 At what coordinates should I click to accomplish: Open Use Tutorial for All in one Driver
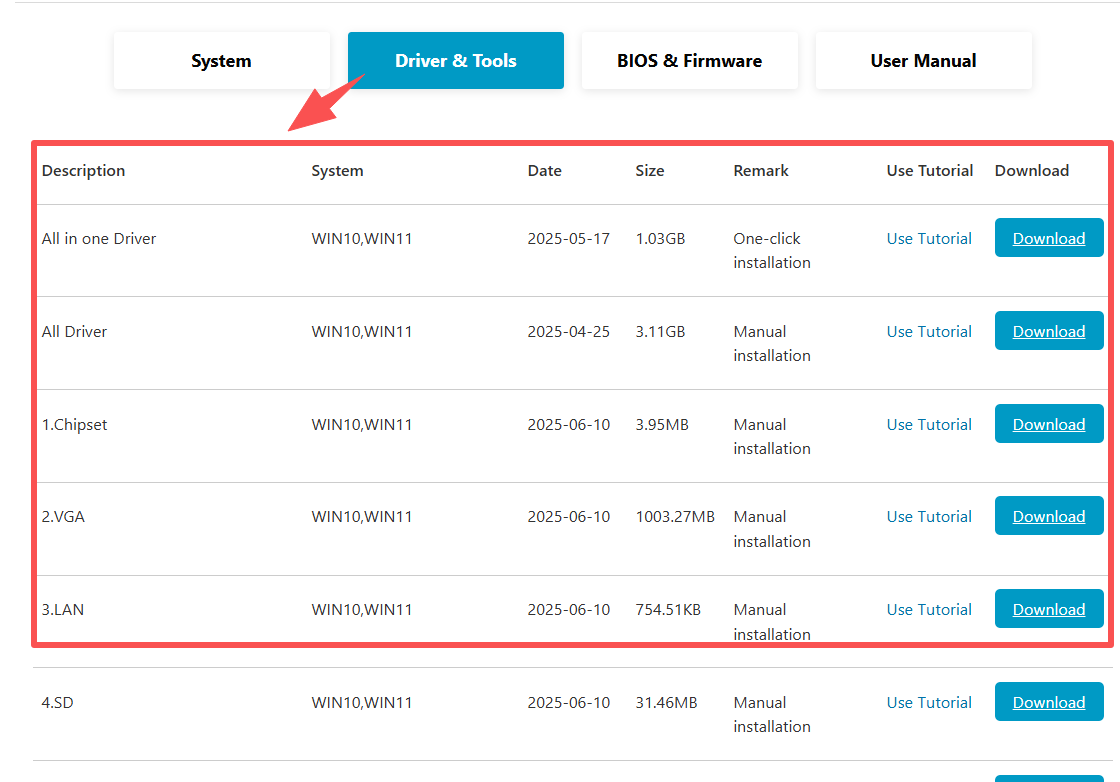pos(929,238)
